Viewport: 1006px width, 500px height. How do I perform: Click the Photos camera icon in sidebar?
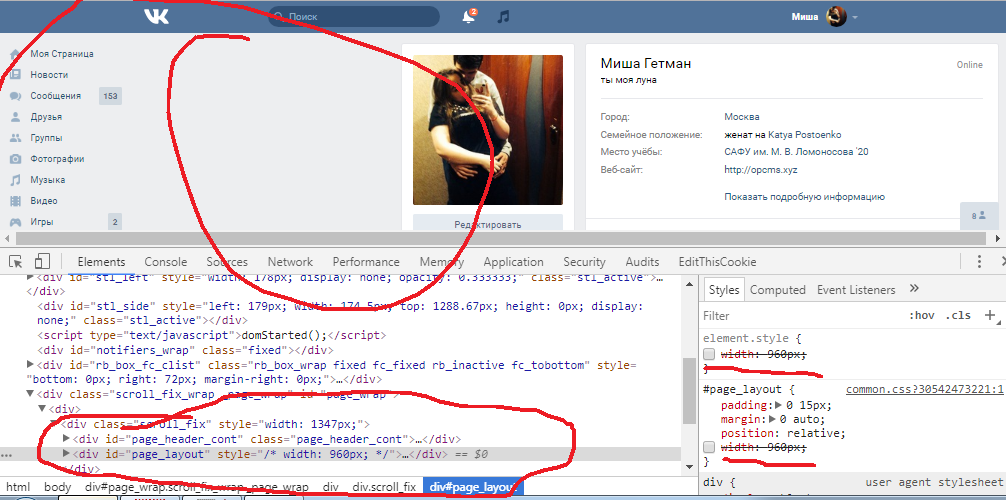coord(15,159)
